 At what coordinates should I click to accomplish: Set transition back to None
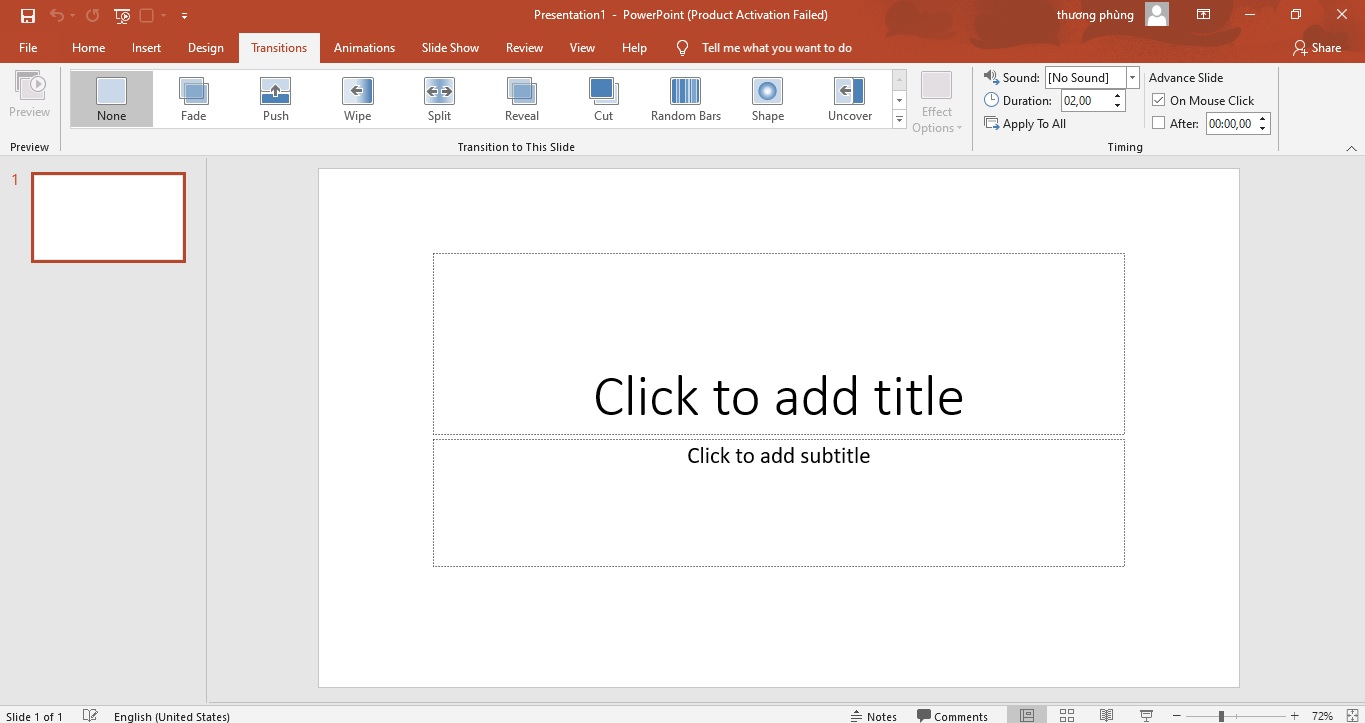point(110,97)
